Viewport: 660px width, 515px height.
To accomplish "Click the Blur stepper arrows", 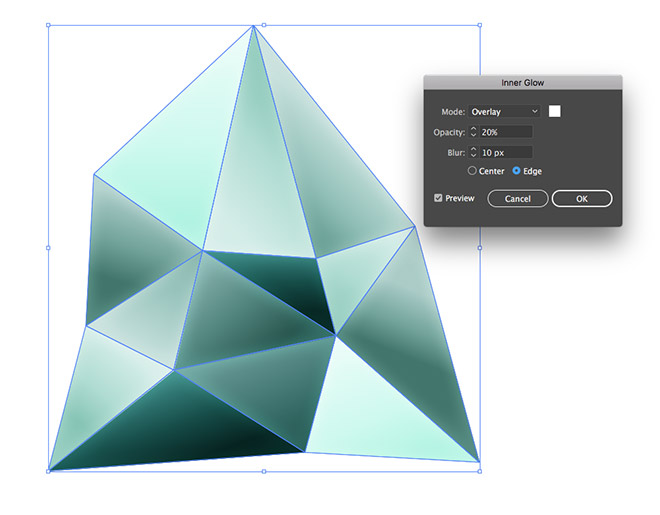I will 473,152.
